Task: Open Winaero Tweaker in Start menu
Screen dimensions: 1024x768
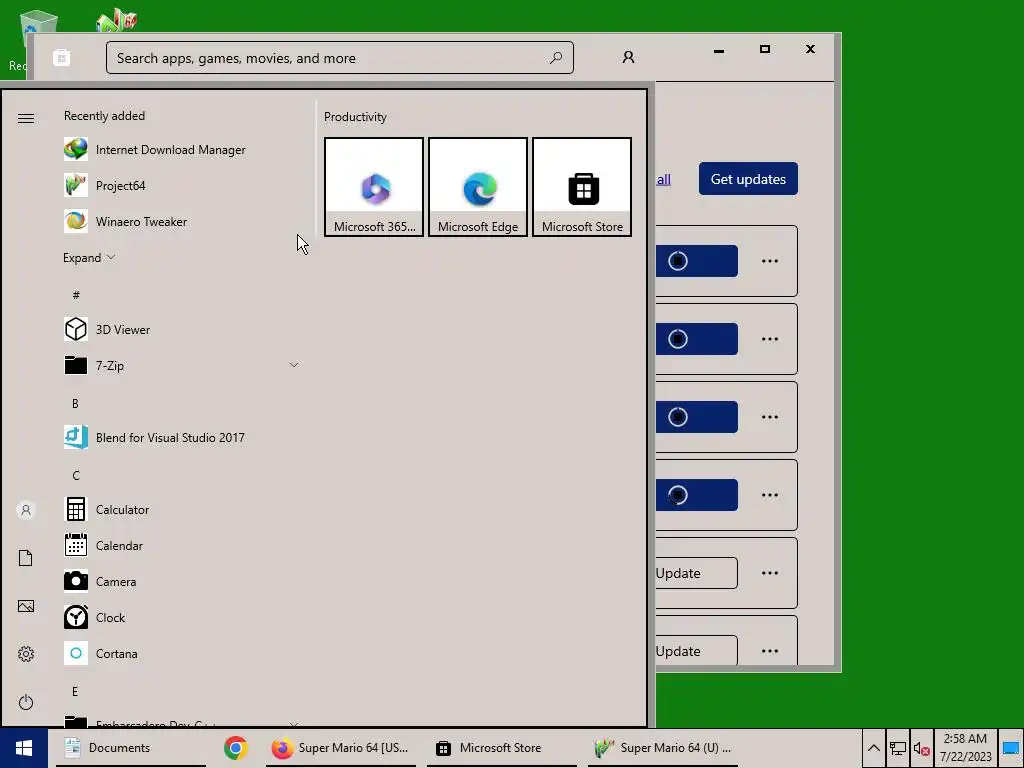Action: [183, 221]
